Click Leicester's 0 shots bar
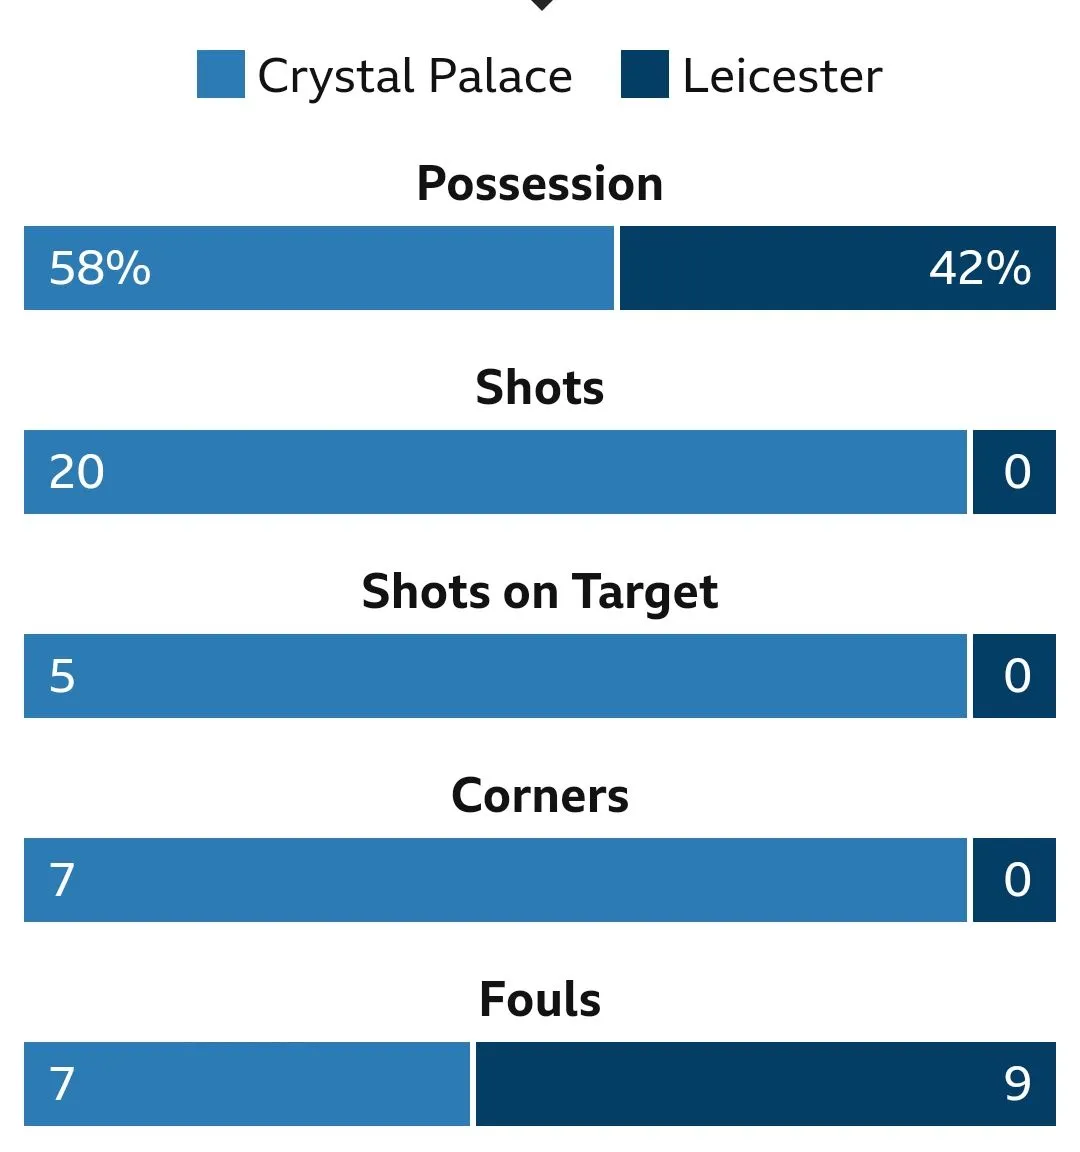 pyautogui.click(x=1014, y=472)
